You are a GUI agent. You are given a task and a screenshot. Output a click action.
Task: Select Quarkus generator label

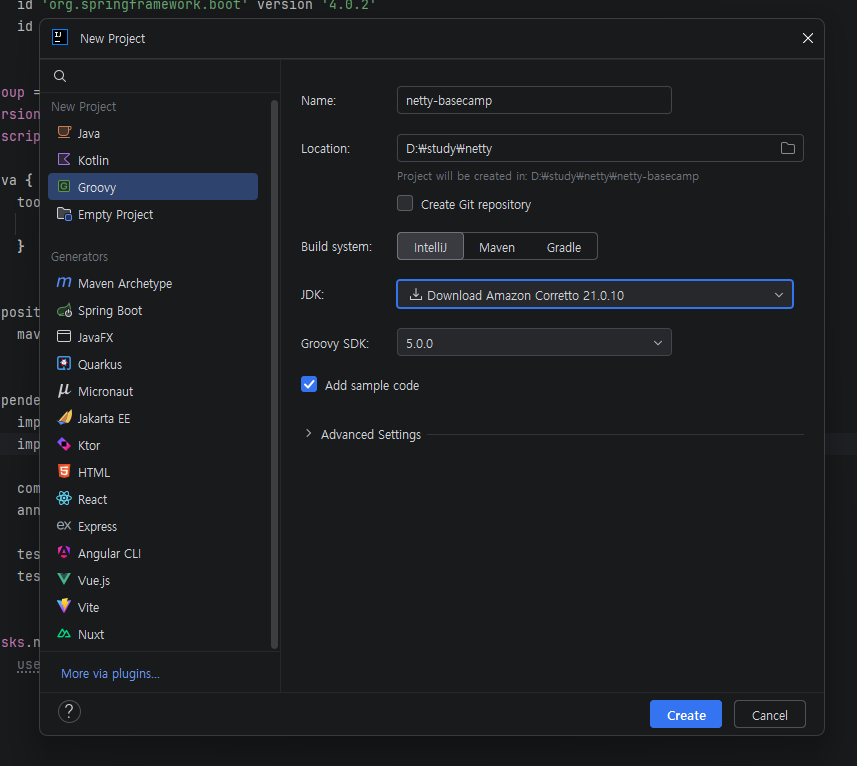(100, 364)
